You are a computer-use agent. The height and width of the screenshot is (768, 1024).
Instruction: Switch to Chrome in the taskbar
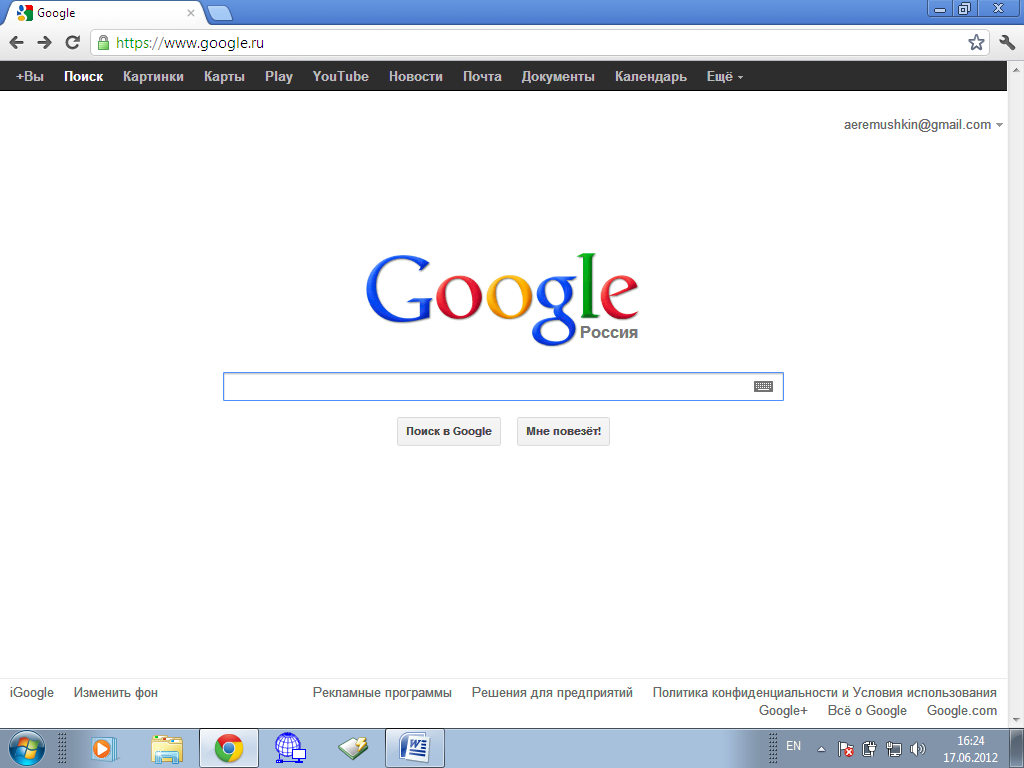click(229, 748)
